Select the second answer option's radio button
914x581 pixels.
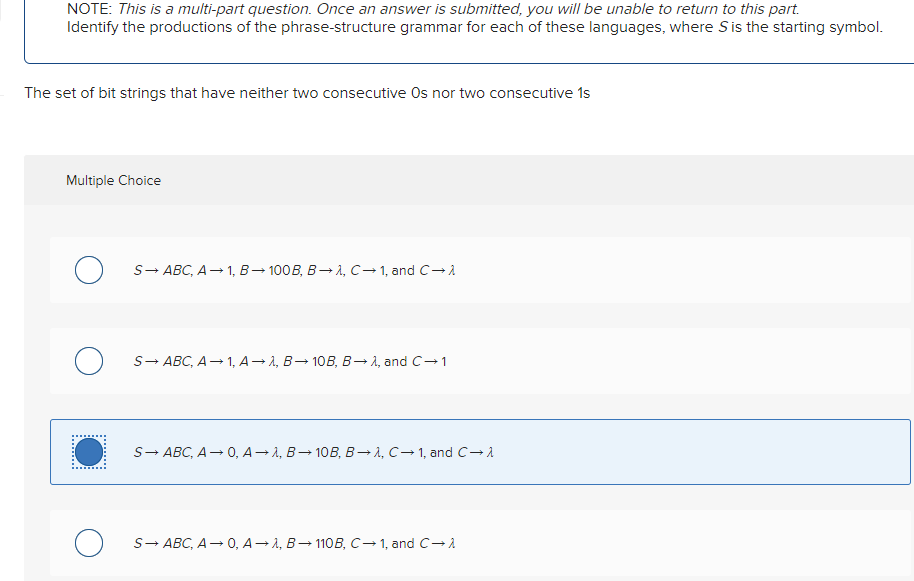tap(88, 361)
